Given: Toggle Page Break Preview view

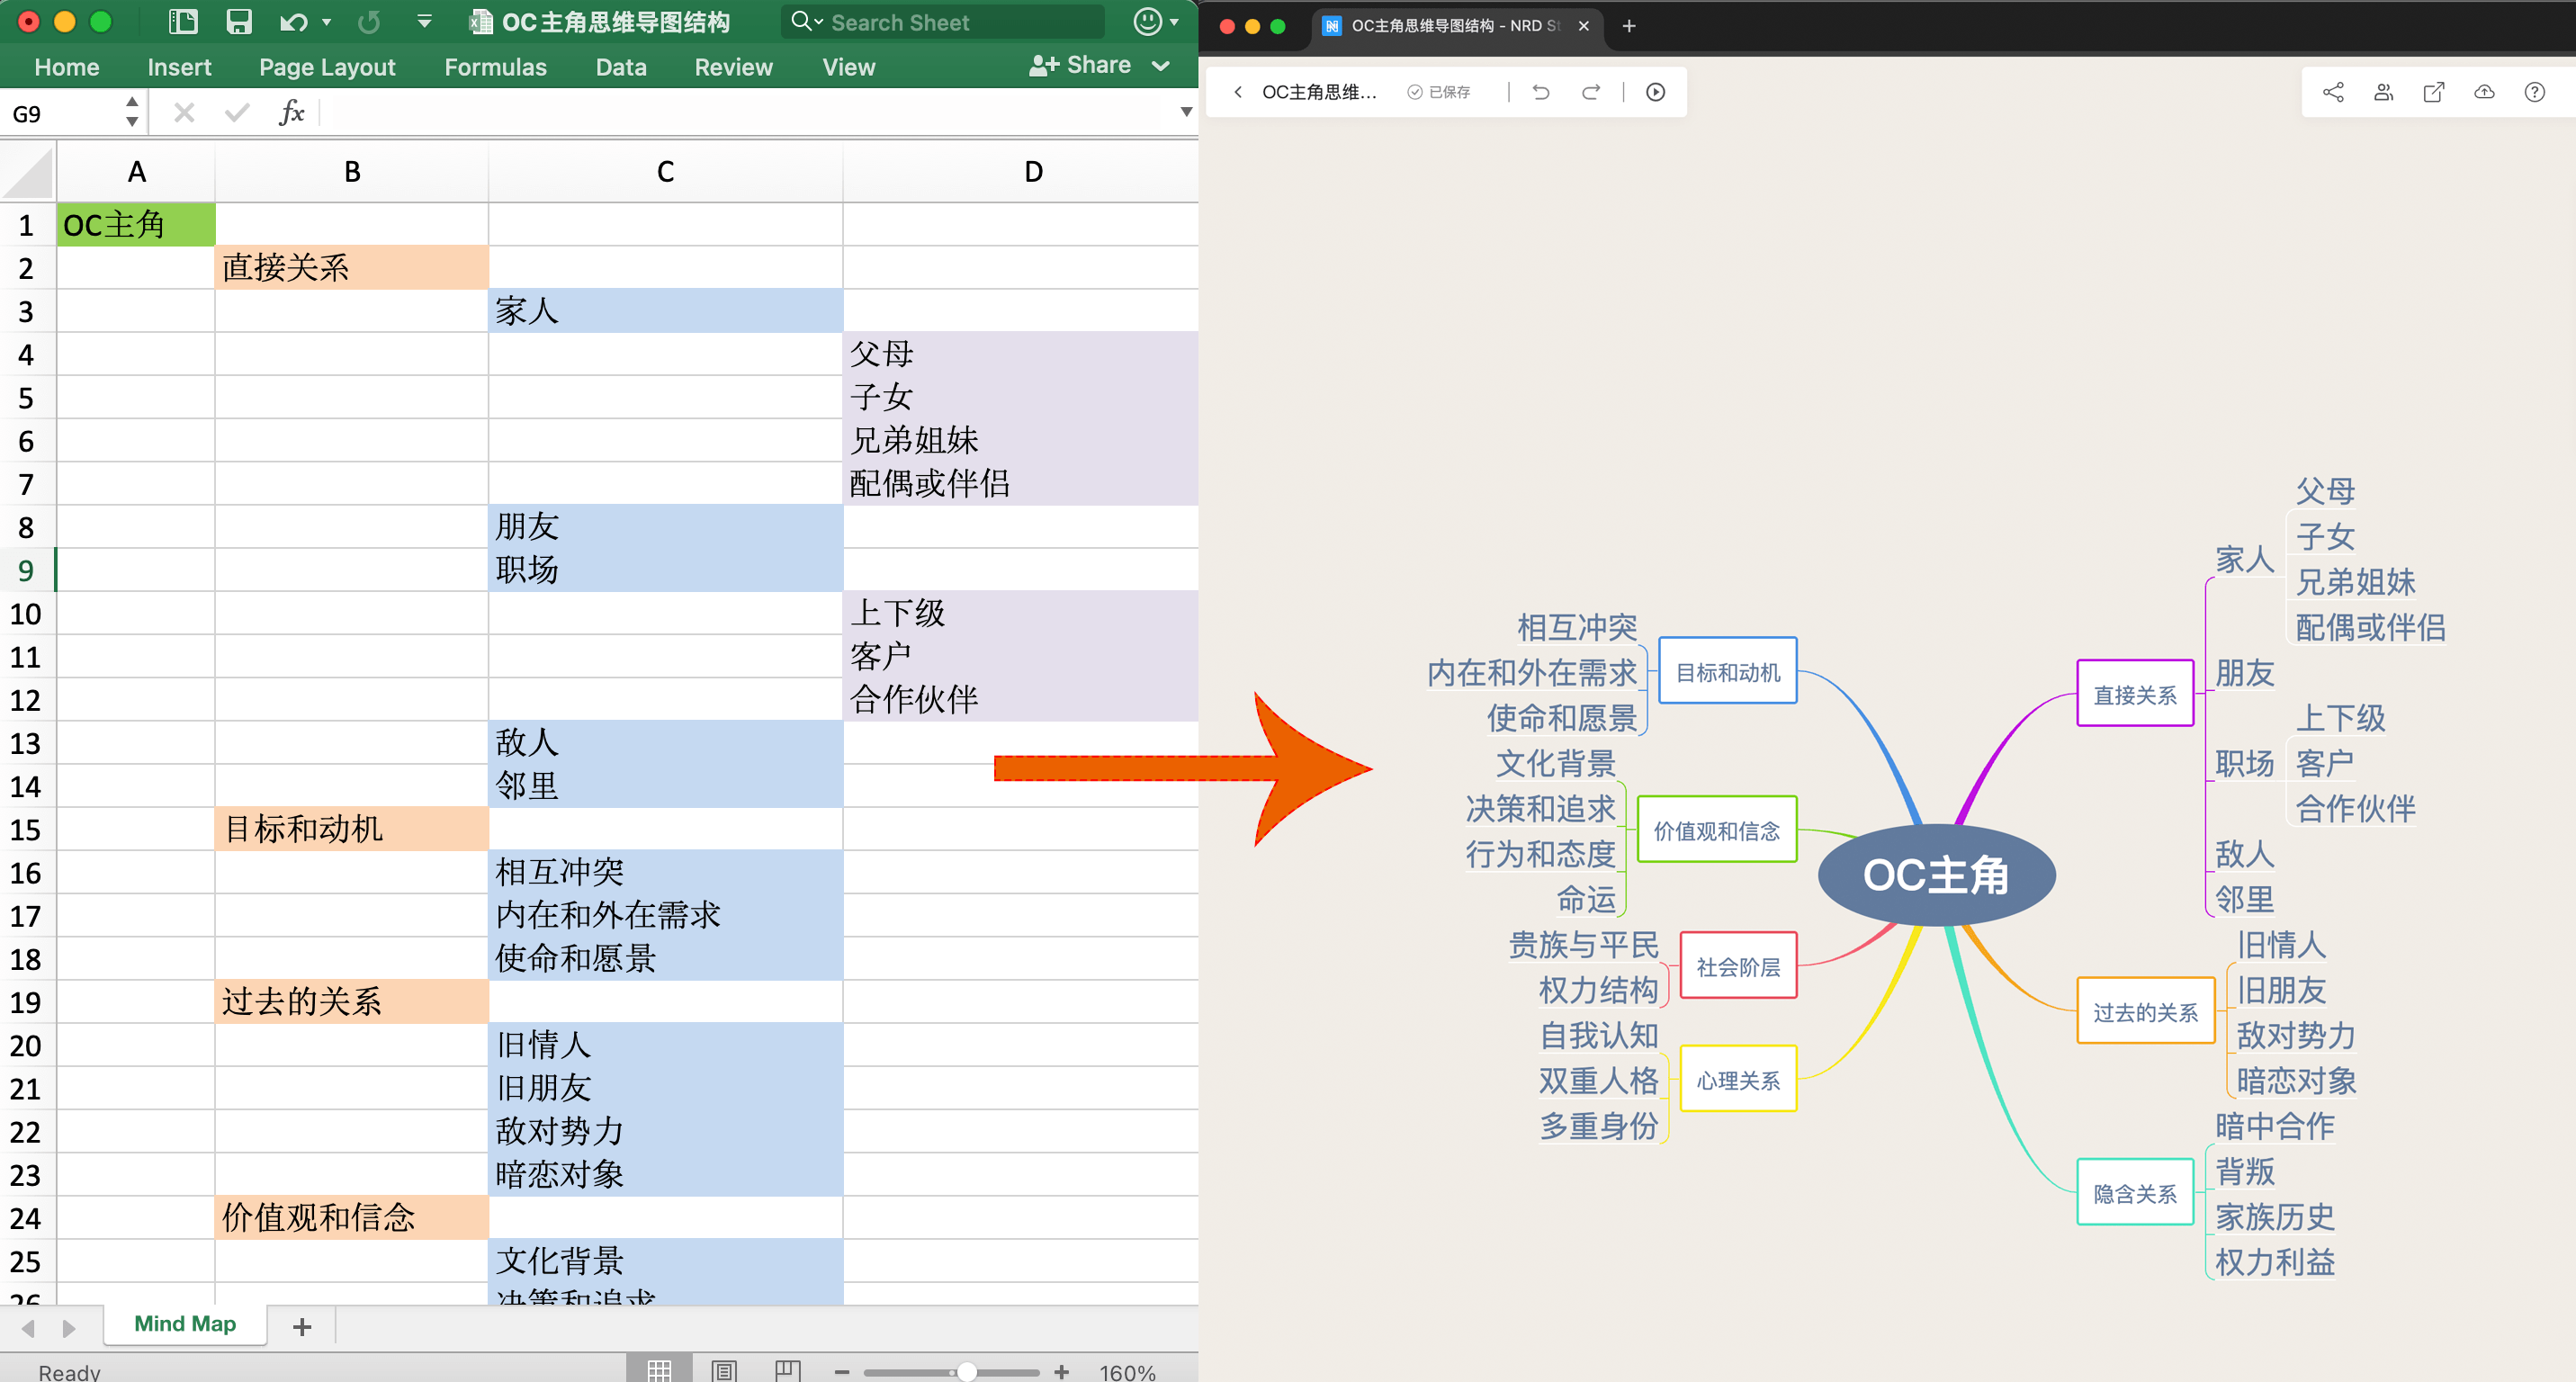Looking at the screenshot, I should (x=788, y=1370).
